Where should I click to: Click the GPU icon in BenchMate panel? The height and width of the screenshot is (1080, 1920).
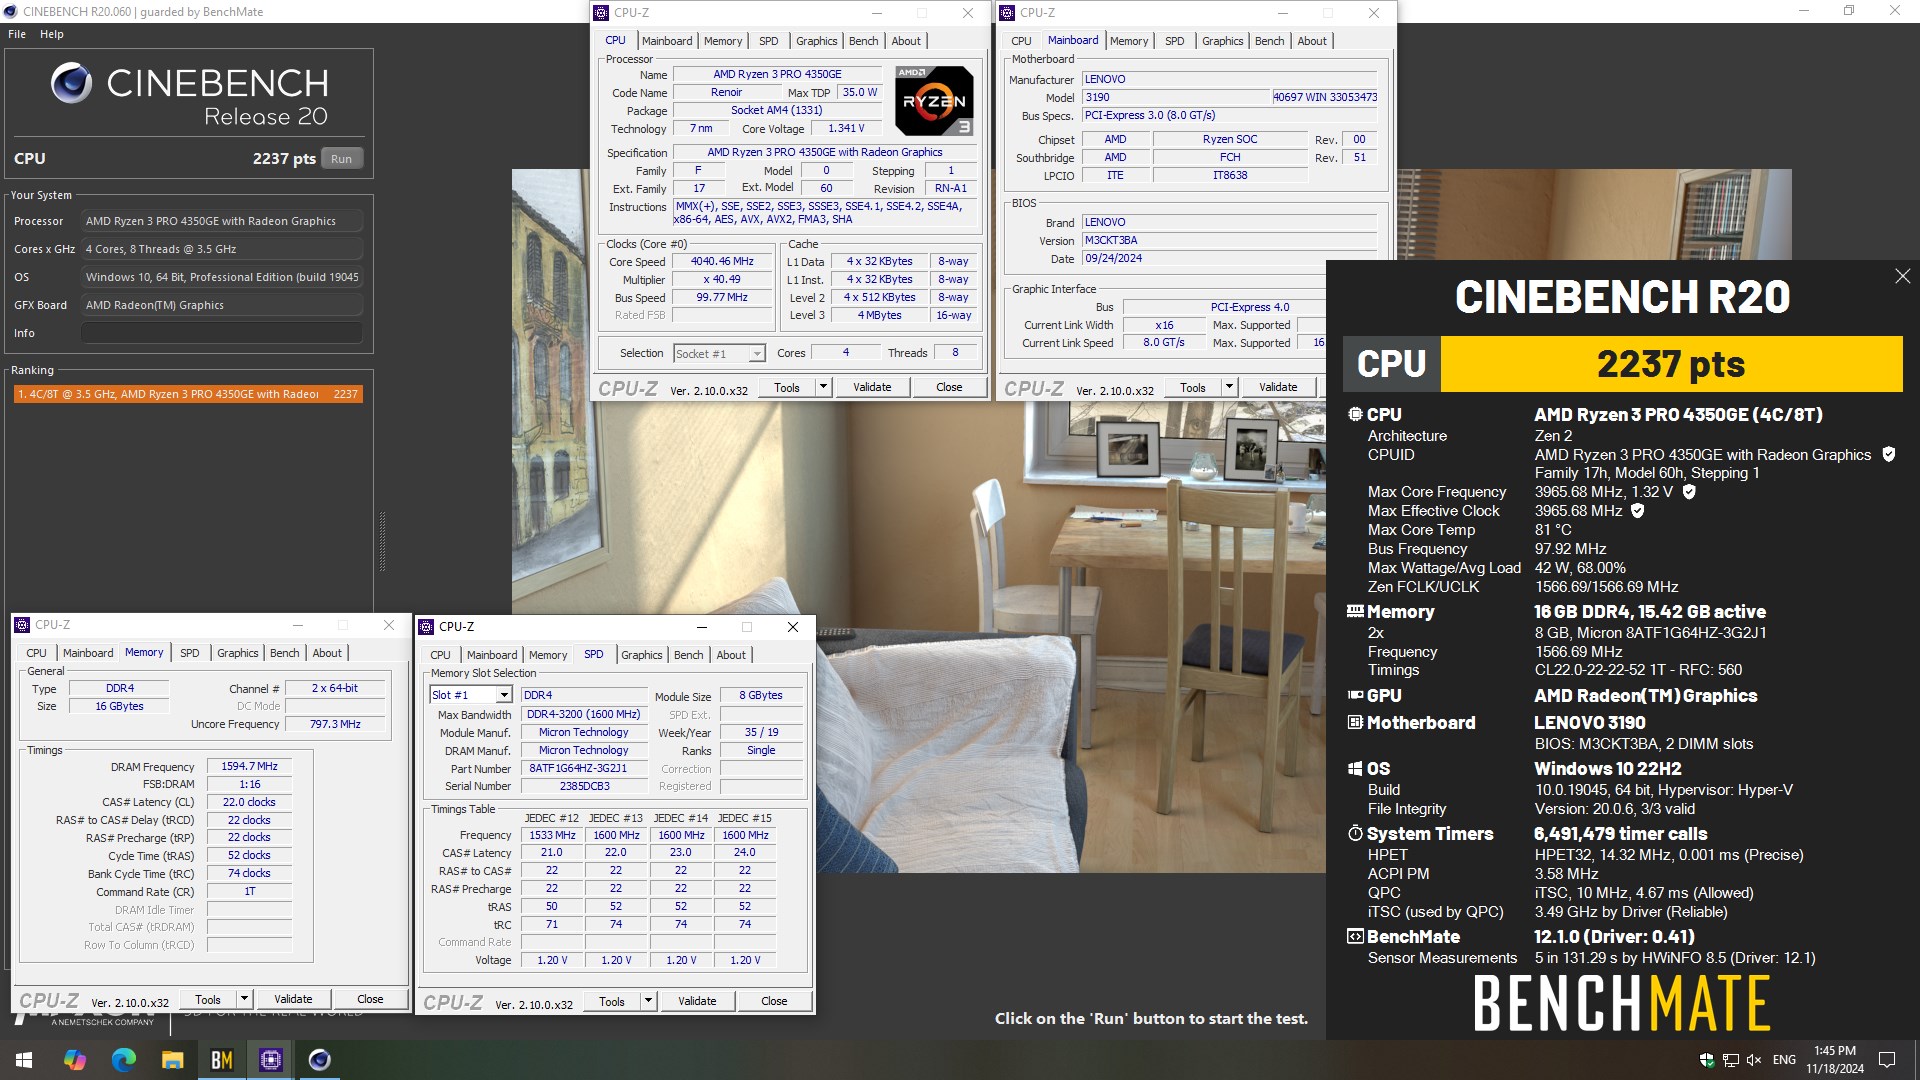[x=1355, y=695]
